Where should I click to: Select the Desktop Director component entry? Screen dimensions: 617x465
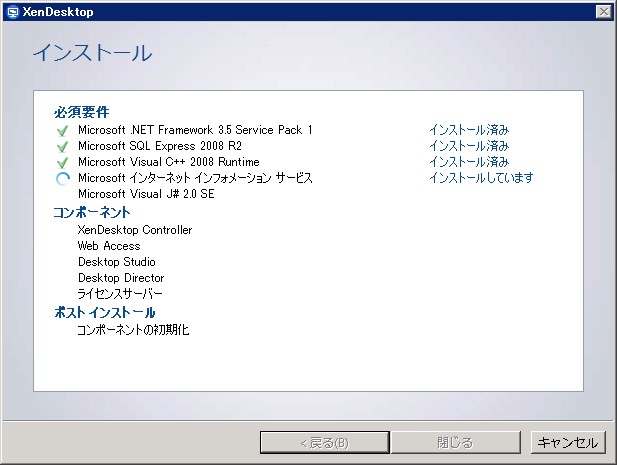pos(121,278)
